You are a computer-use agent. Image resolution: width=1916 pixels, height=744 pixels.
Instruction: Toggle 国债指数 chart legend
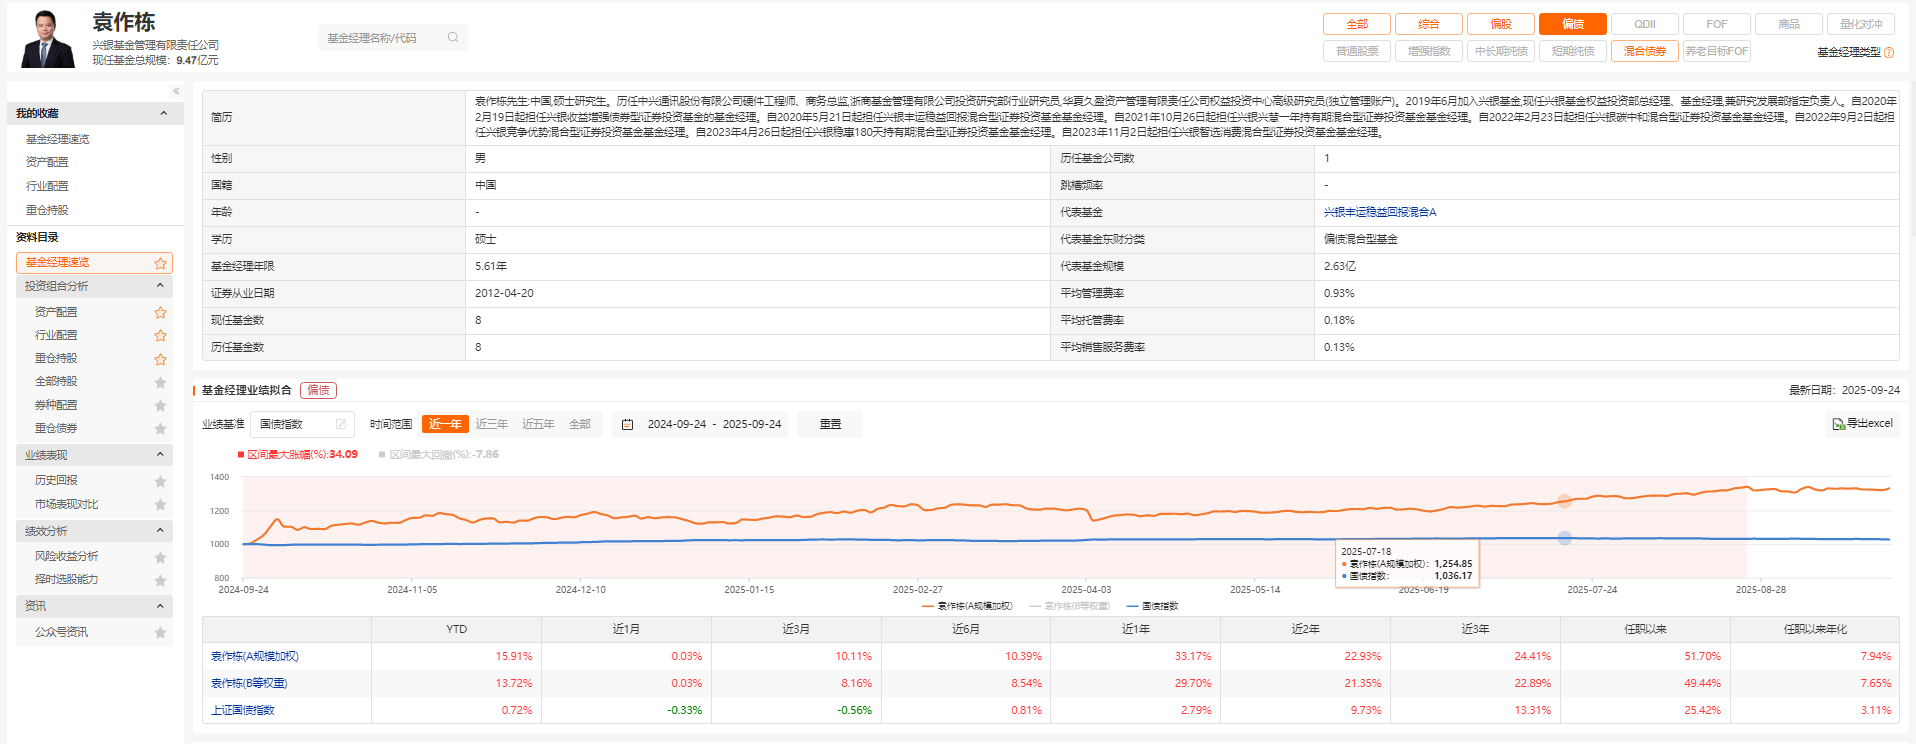[1152, 606]
